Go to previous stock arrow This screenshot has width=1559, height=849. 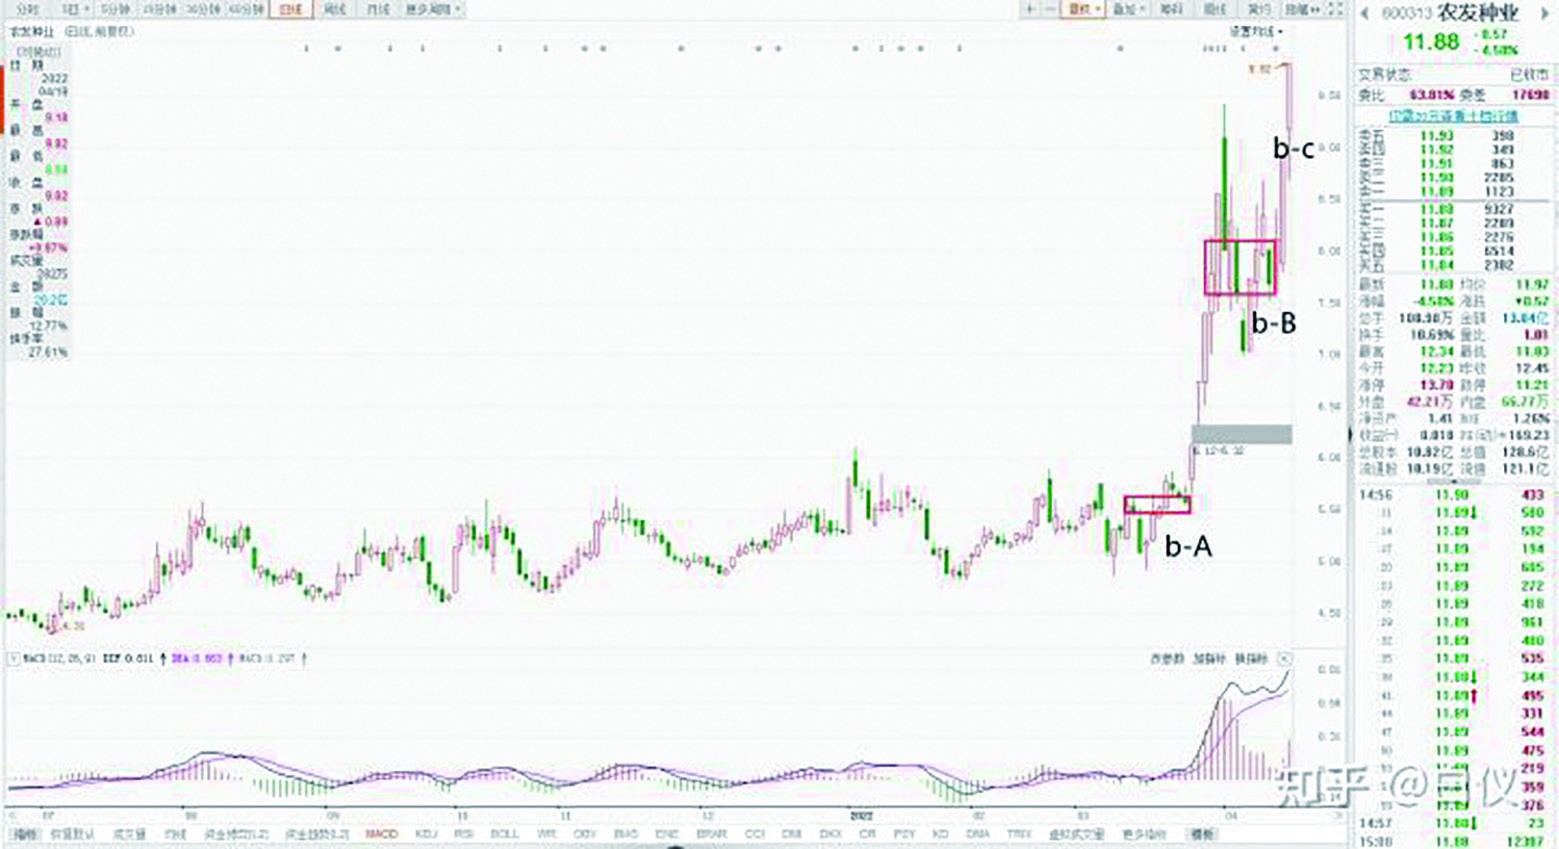point(1366,13)
